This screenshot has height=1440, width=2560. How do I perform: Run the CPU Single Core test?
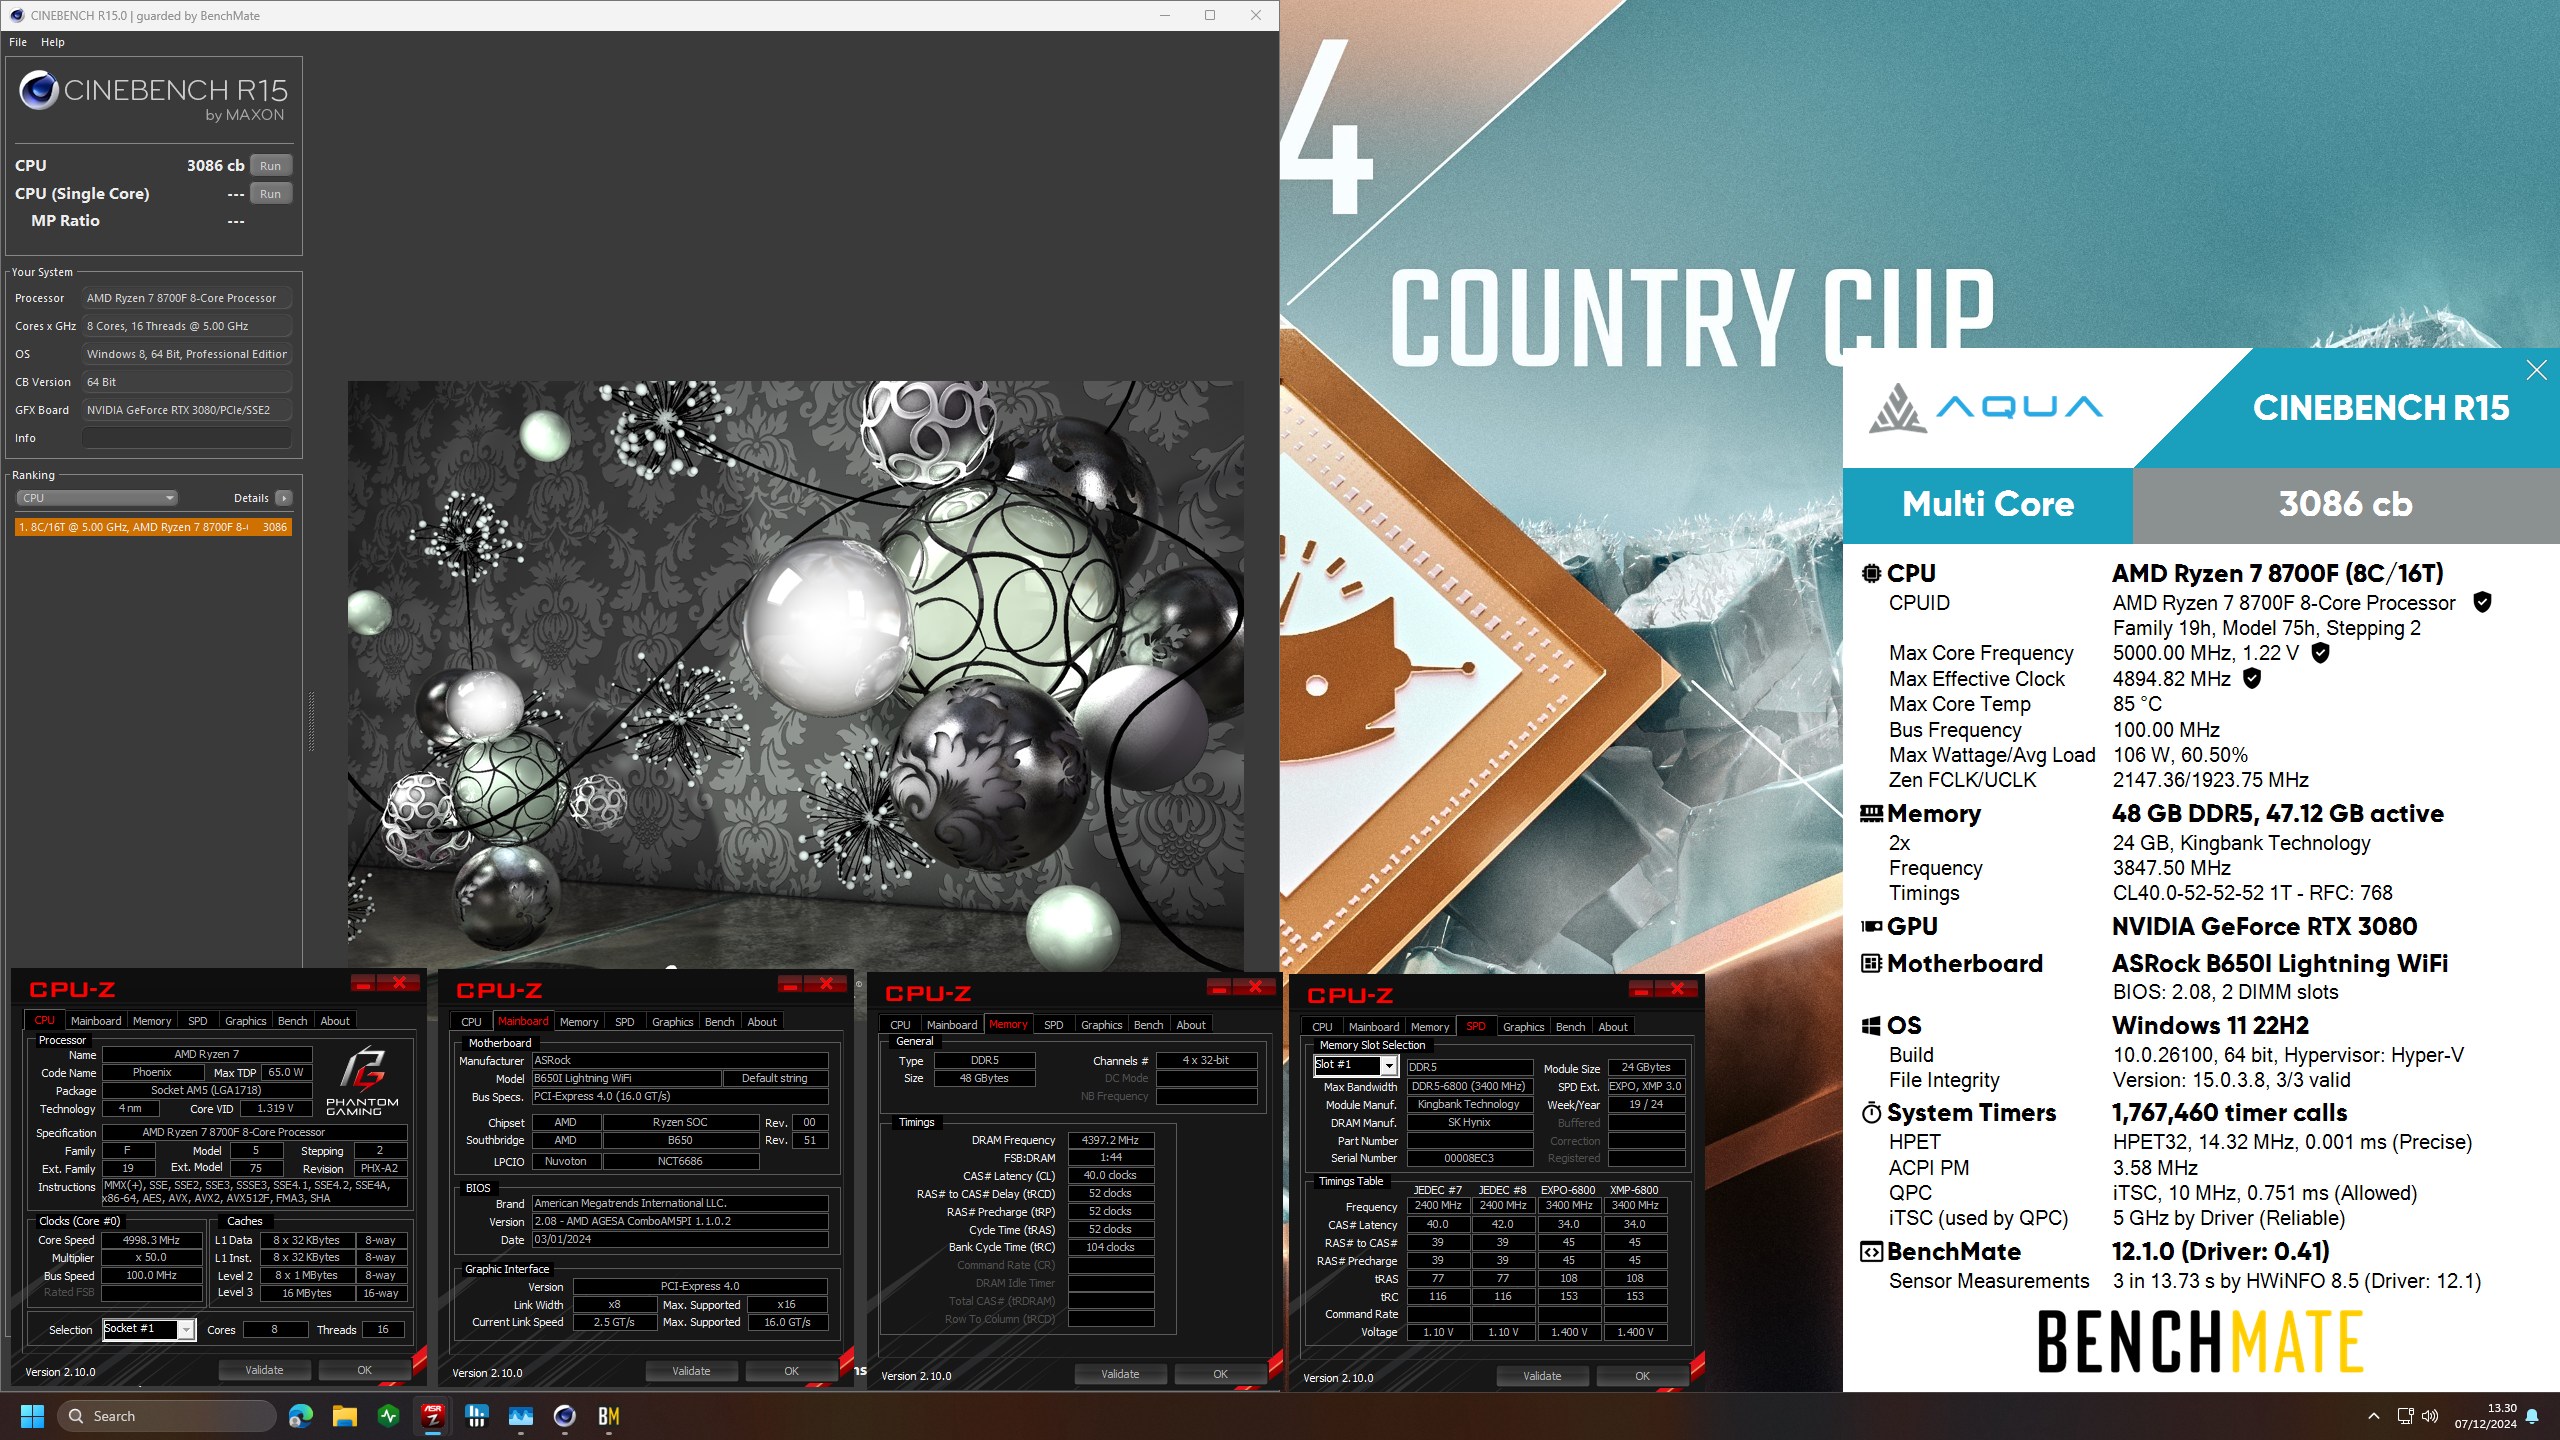pos(270,194)
